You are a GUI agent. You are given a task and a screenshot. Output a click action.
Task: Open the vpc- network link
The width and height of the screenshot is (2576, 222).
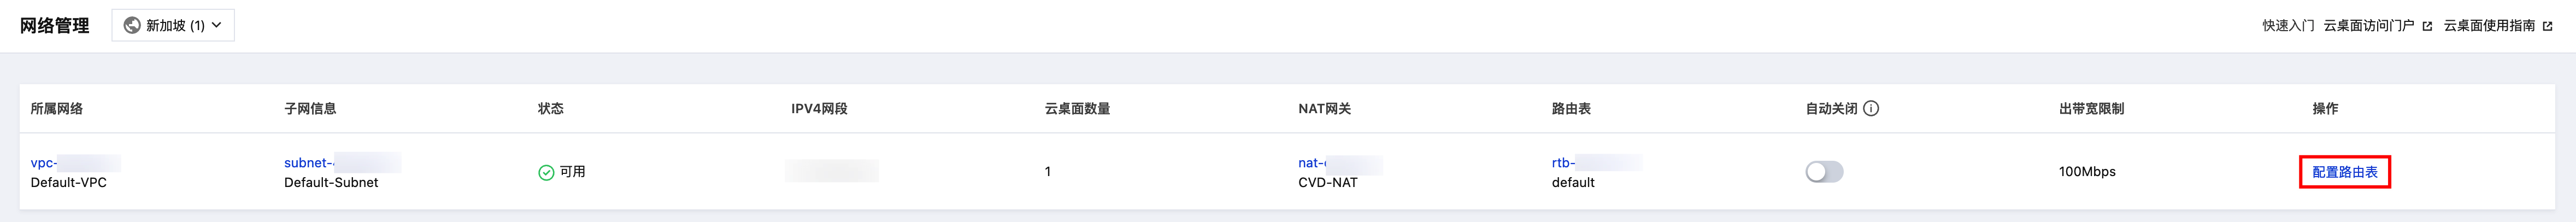tap(44, 163)
